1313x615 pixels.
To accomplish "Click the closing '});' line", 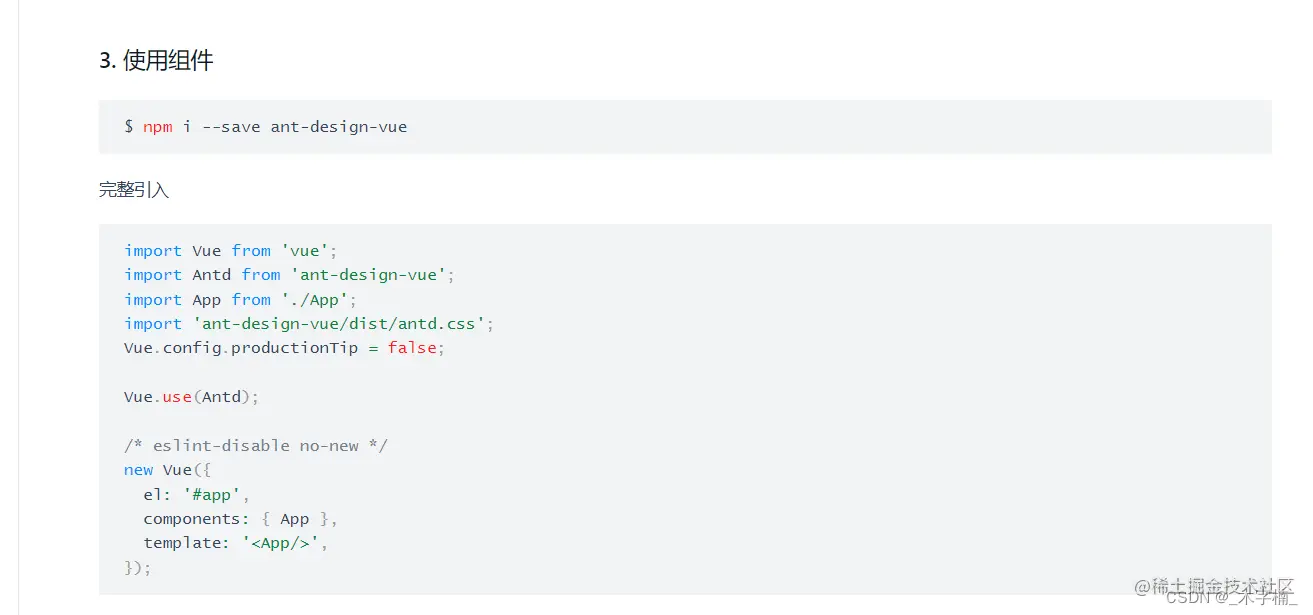I will point(138,568).
